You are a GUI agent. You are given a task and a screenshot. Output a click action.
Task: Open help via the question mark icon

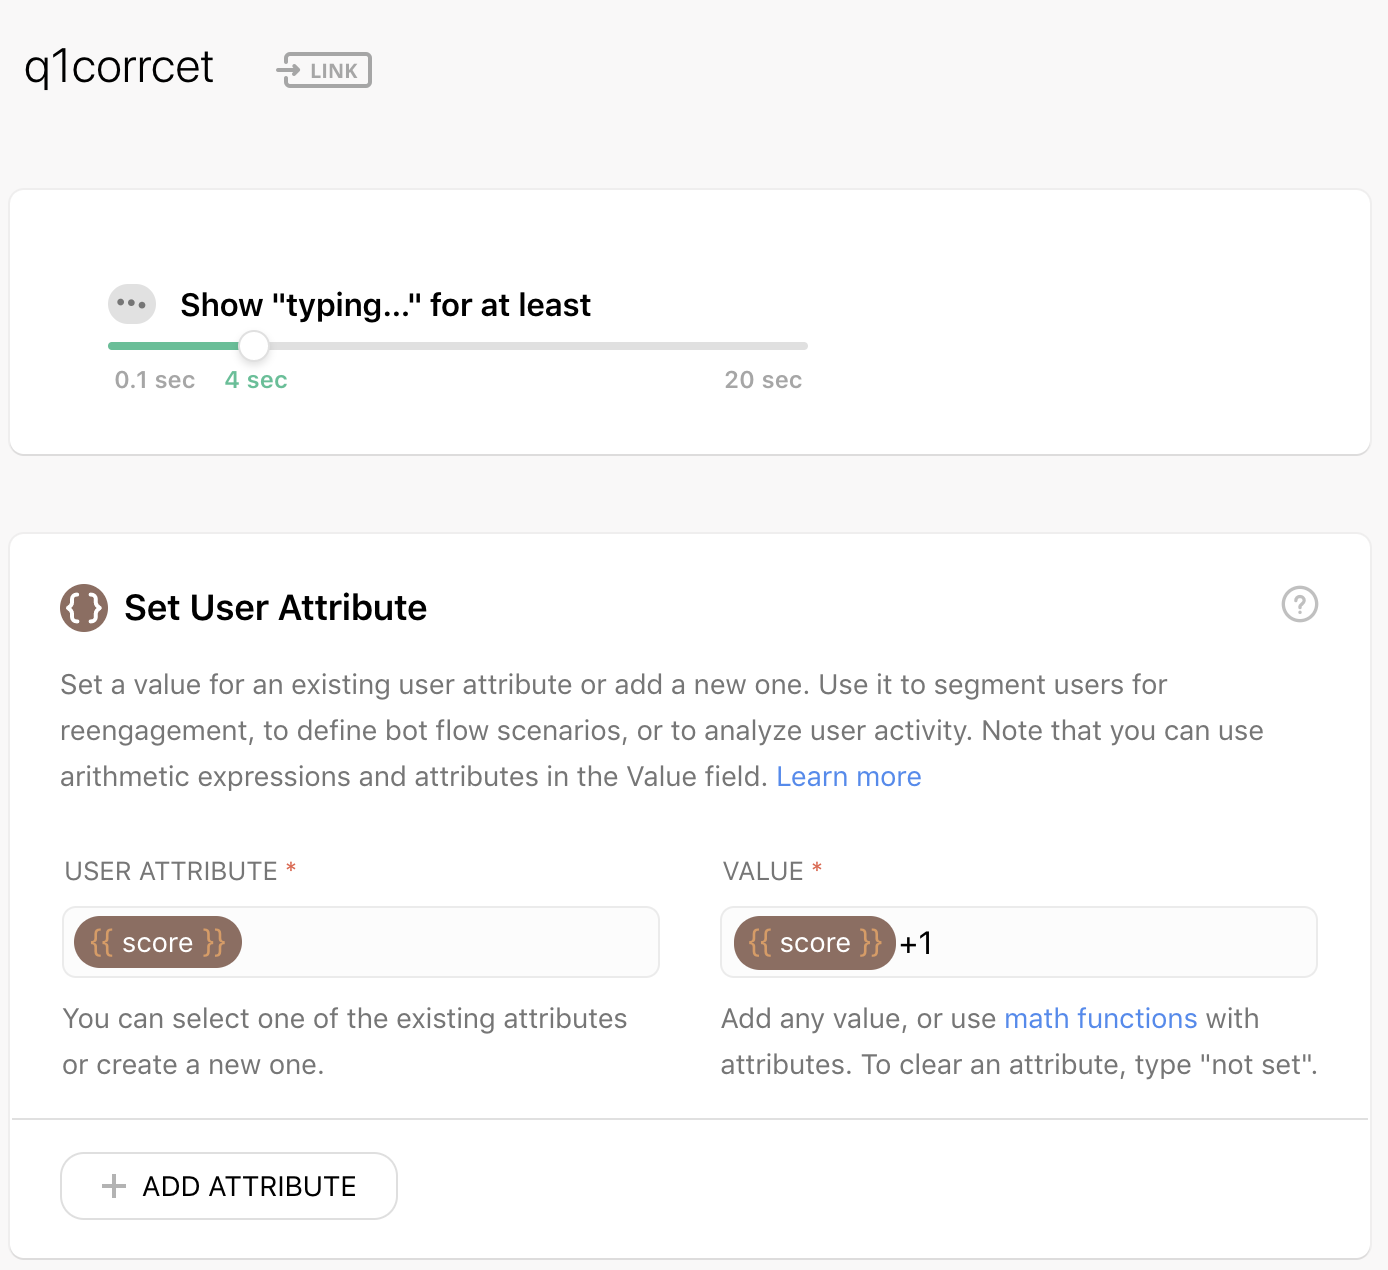1300,604
